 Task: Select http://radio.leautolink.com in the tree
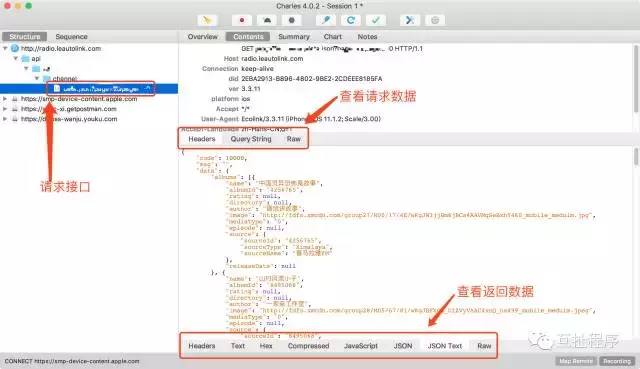[61, 48]
